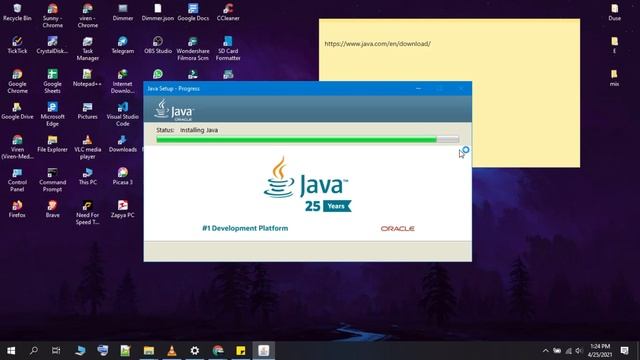Open the Need For Speed desktop shortcut
640x360 pixels.
point(88,212)
